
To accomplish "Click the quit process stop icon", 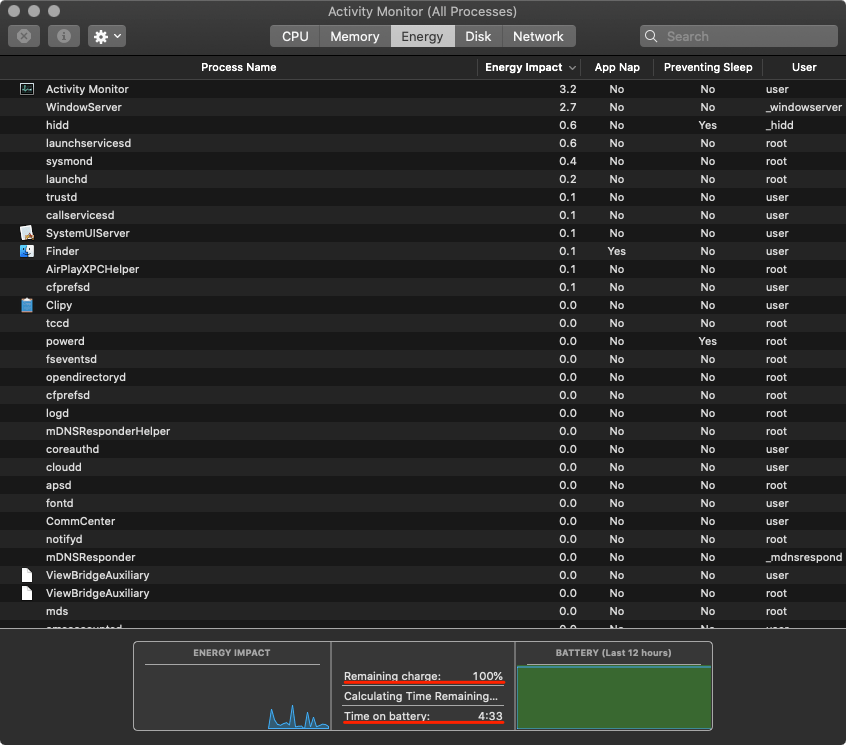I will point(24,36).
